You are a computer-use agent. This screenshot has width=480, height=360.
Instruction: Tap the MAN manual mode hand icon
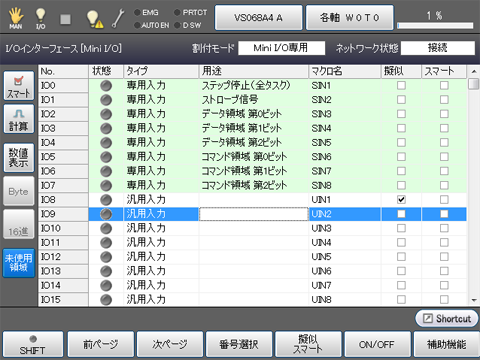coord(16,18)
